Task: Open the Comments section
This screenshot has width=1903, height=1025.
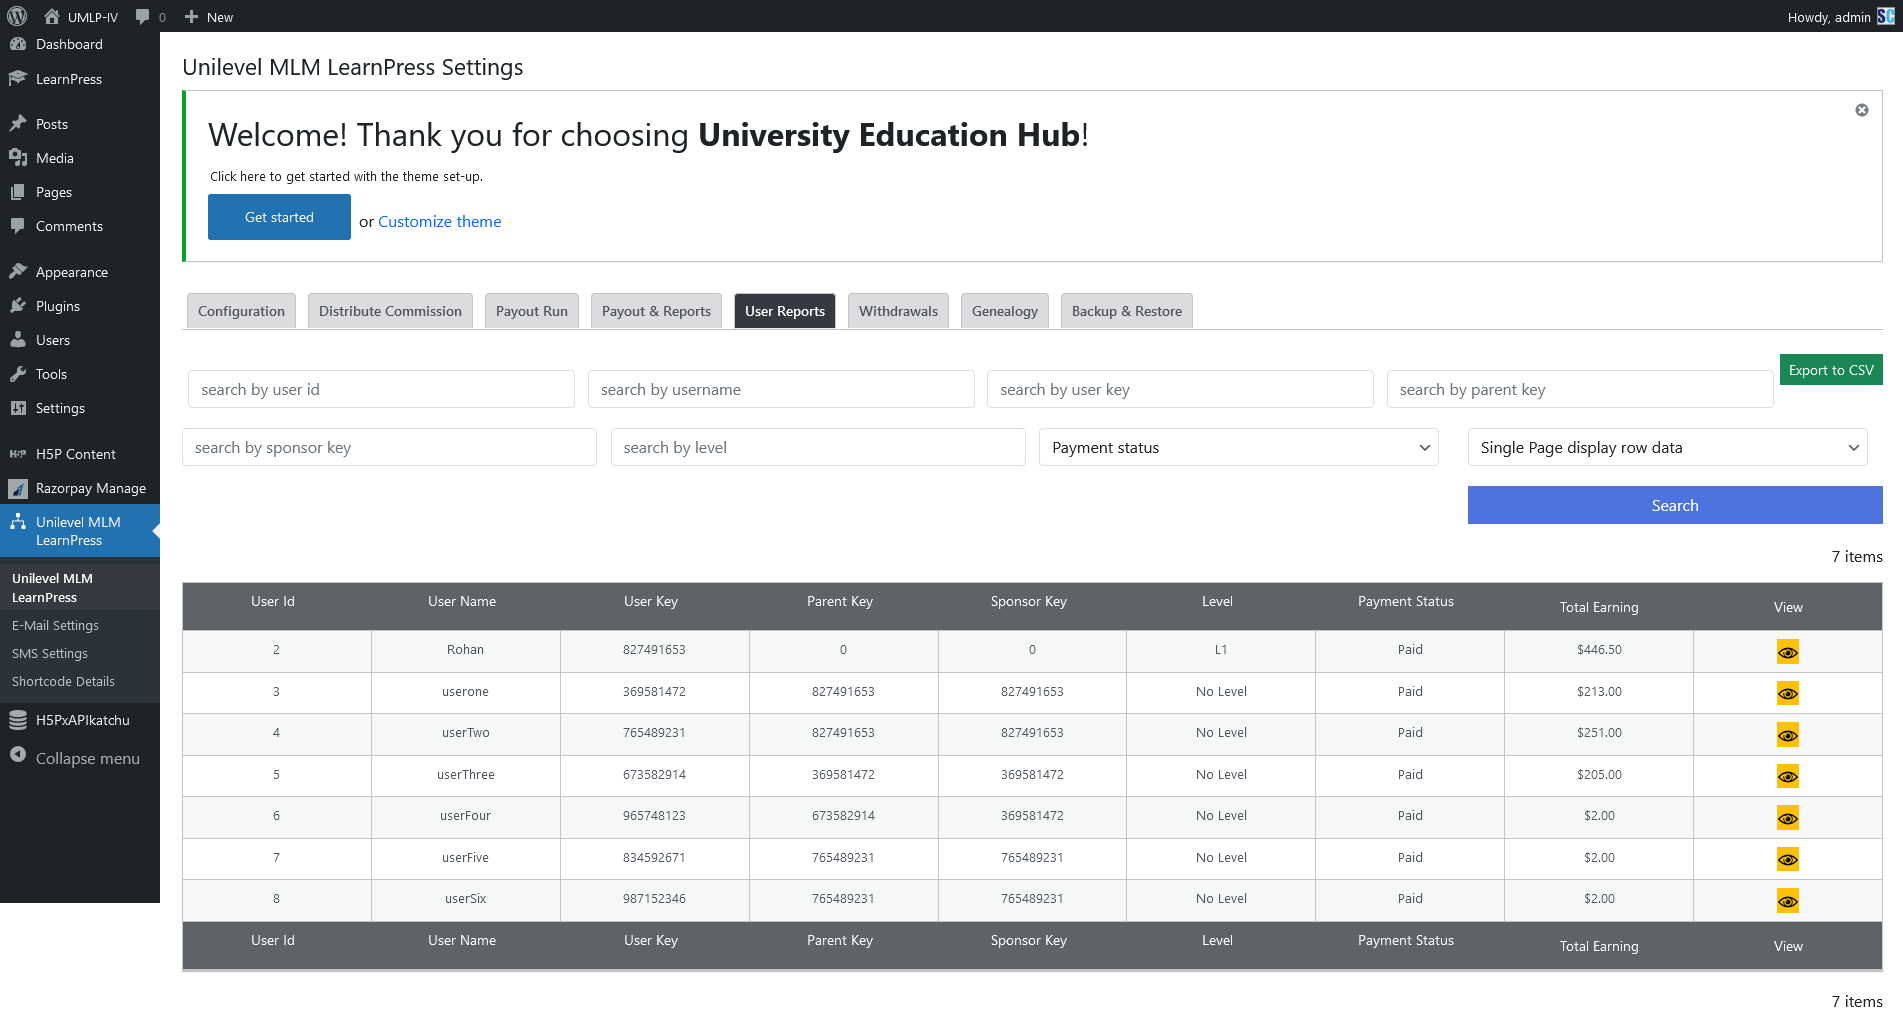Action: [x=69, y=226]
